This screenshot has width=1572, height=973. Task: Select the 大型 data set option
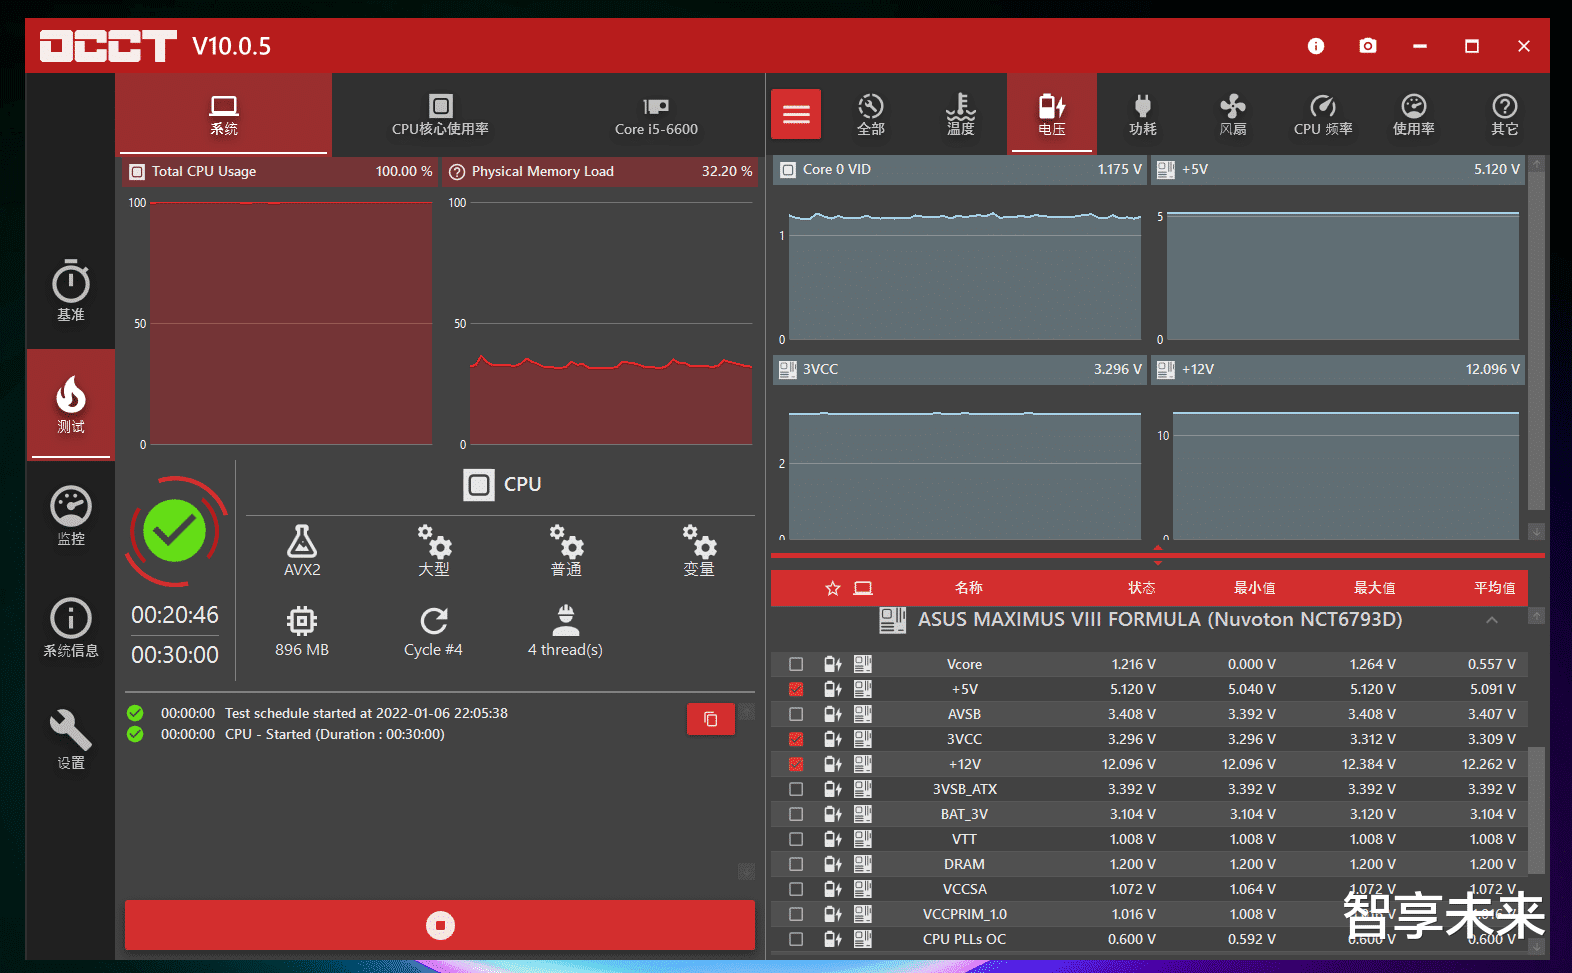[434, 550]
